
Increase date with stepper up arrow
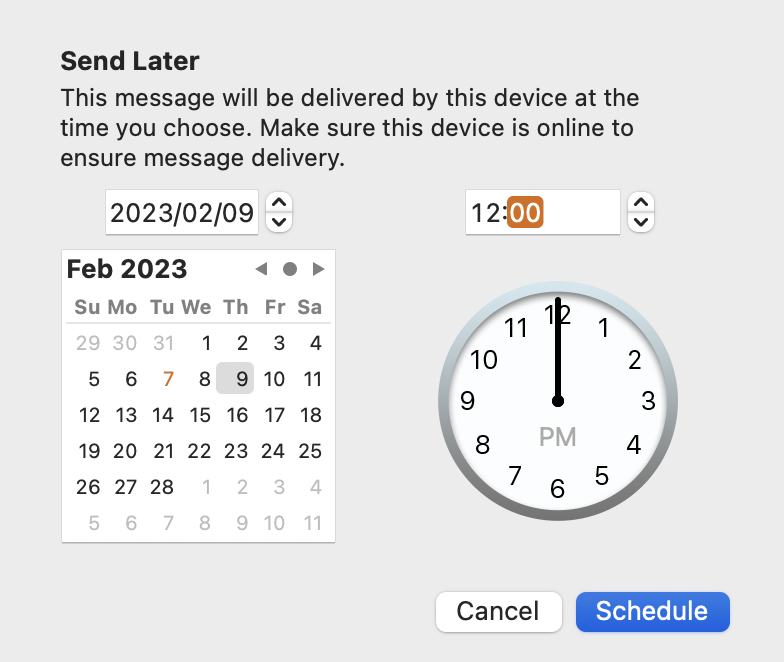(279, 202)
